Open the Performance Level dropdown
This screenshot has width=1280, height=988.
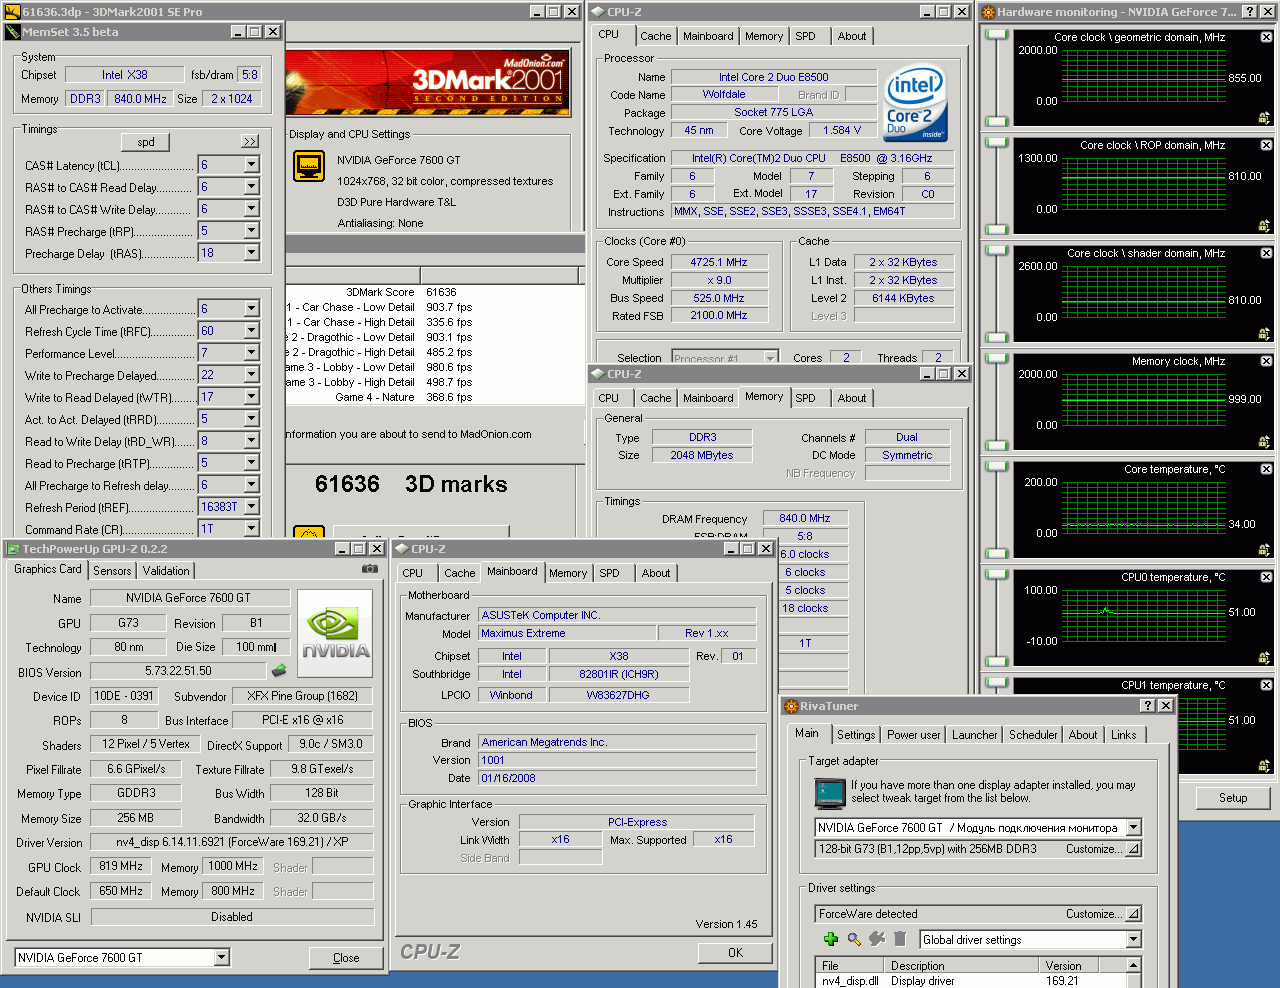(251, 353)
